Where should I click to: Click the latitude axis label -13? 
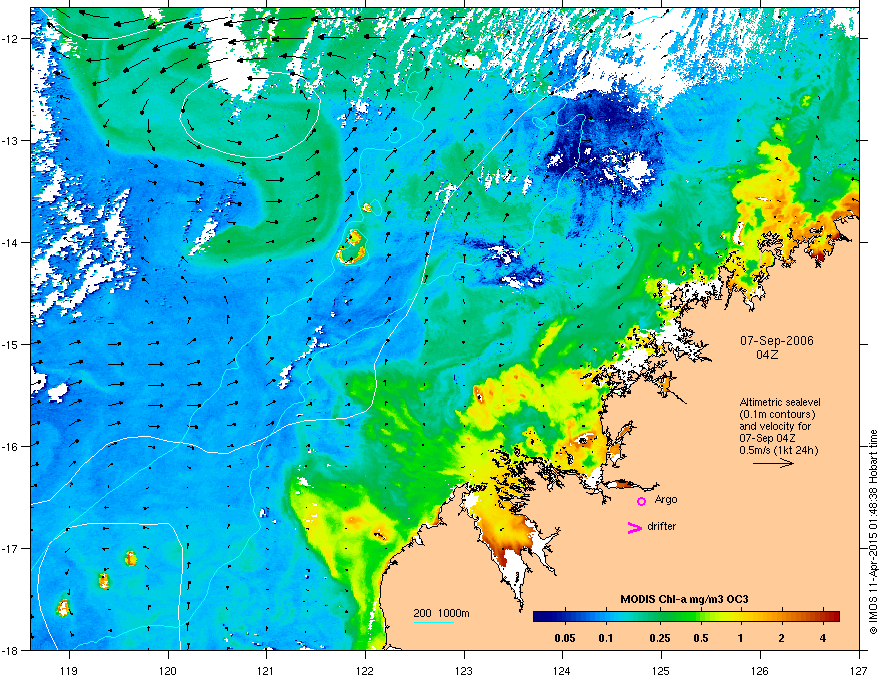[x=10, y=140]
